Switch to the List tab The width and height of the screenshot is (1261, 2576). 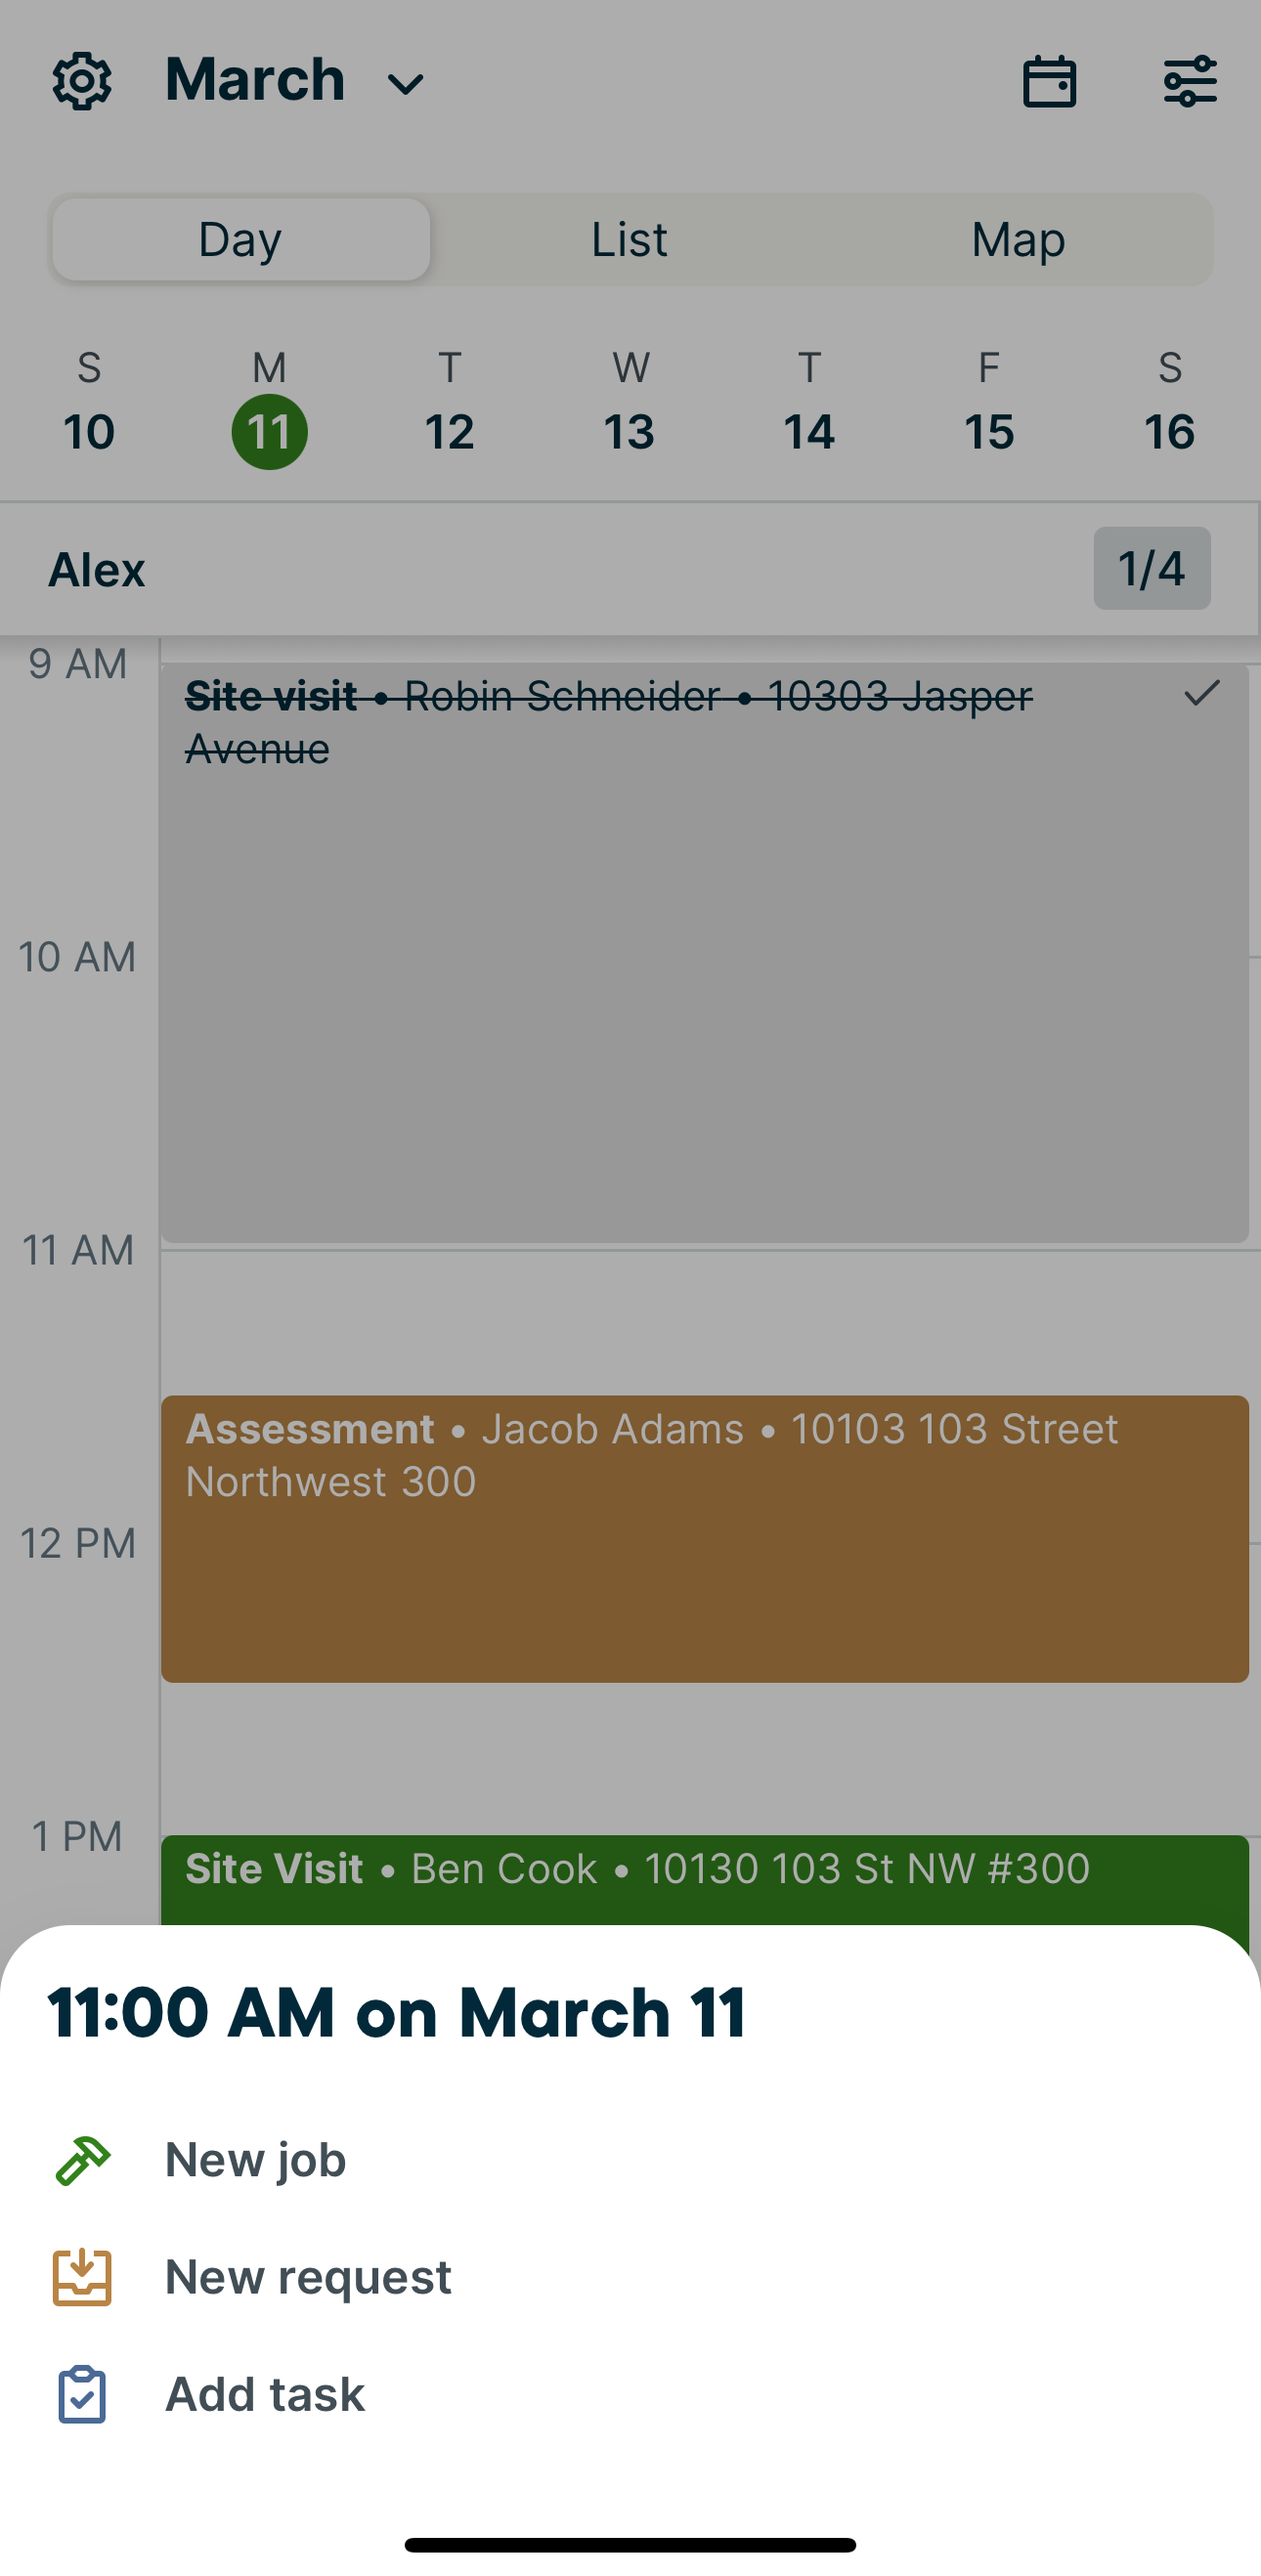point(628,239)
